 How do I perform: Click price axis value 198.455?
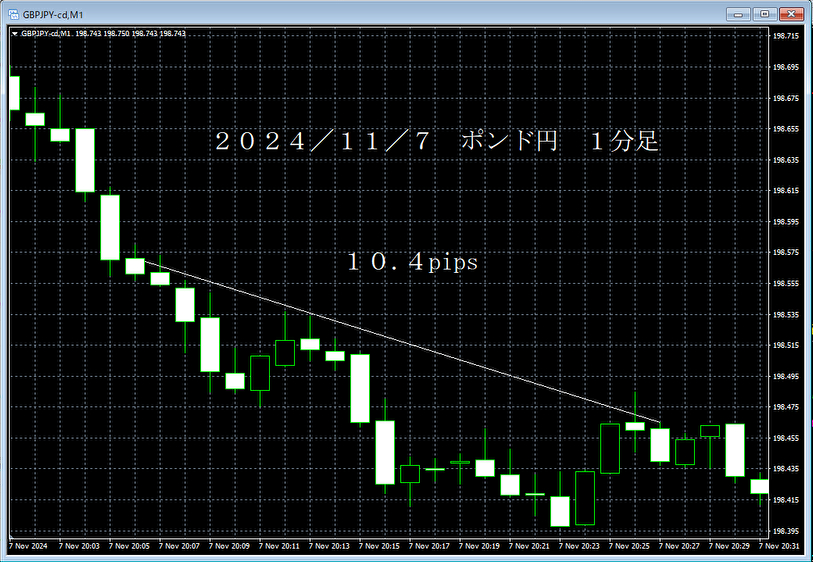786,438
